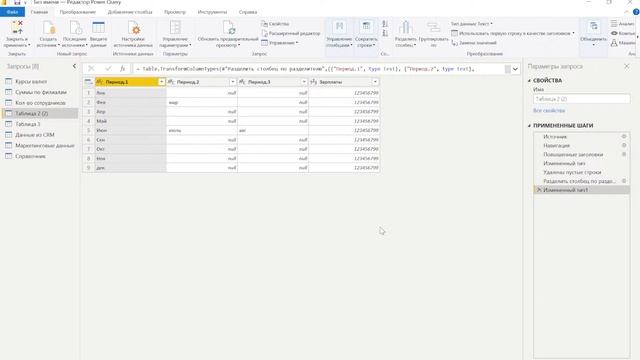The width and height of the screenshot is (640, 360).
Task: Switch to the Главная tab
Action: [x=40, y=12]
